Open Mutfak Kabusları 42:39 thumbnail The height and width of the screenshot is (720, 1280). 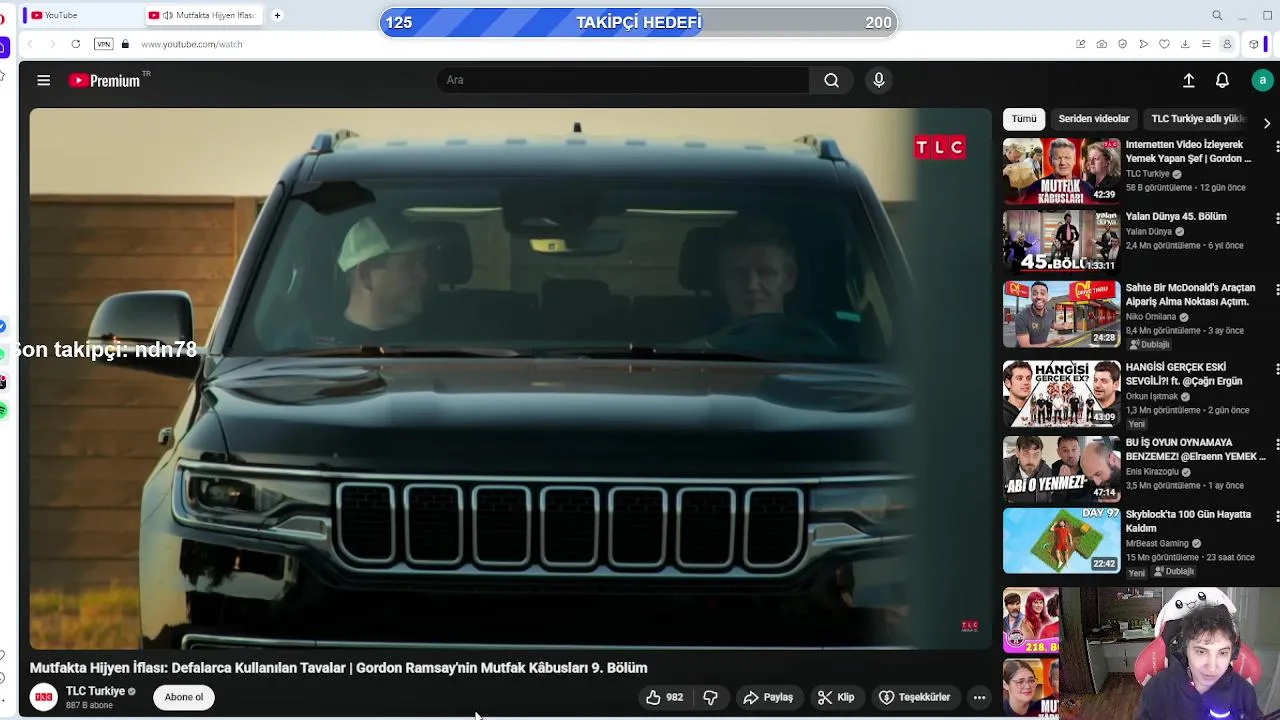1061,171
